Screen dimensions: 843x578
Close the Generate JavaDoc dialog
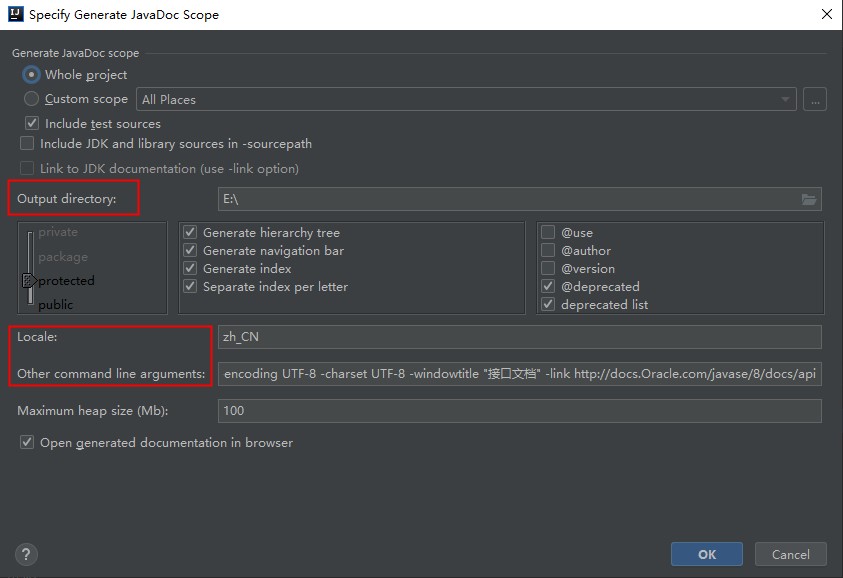826,15
